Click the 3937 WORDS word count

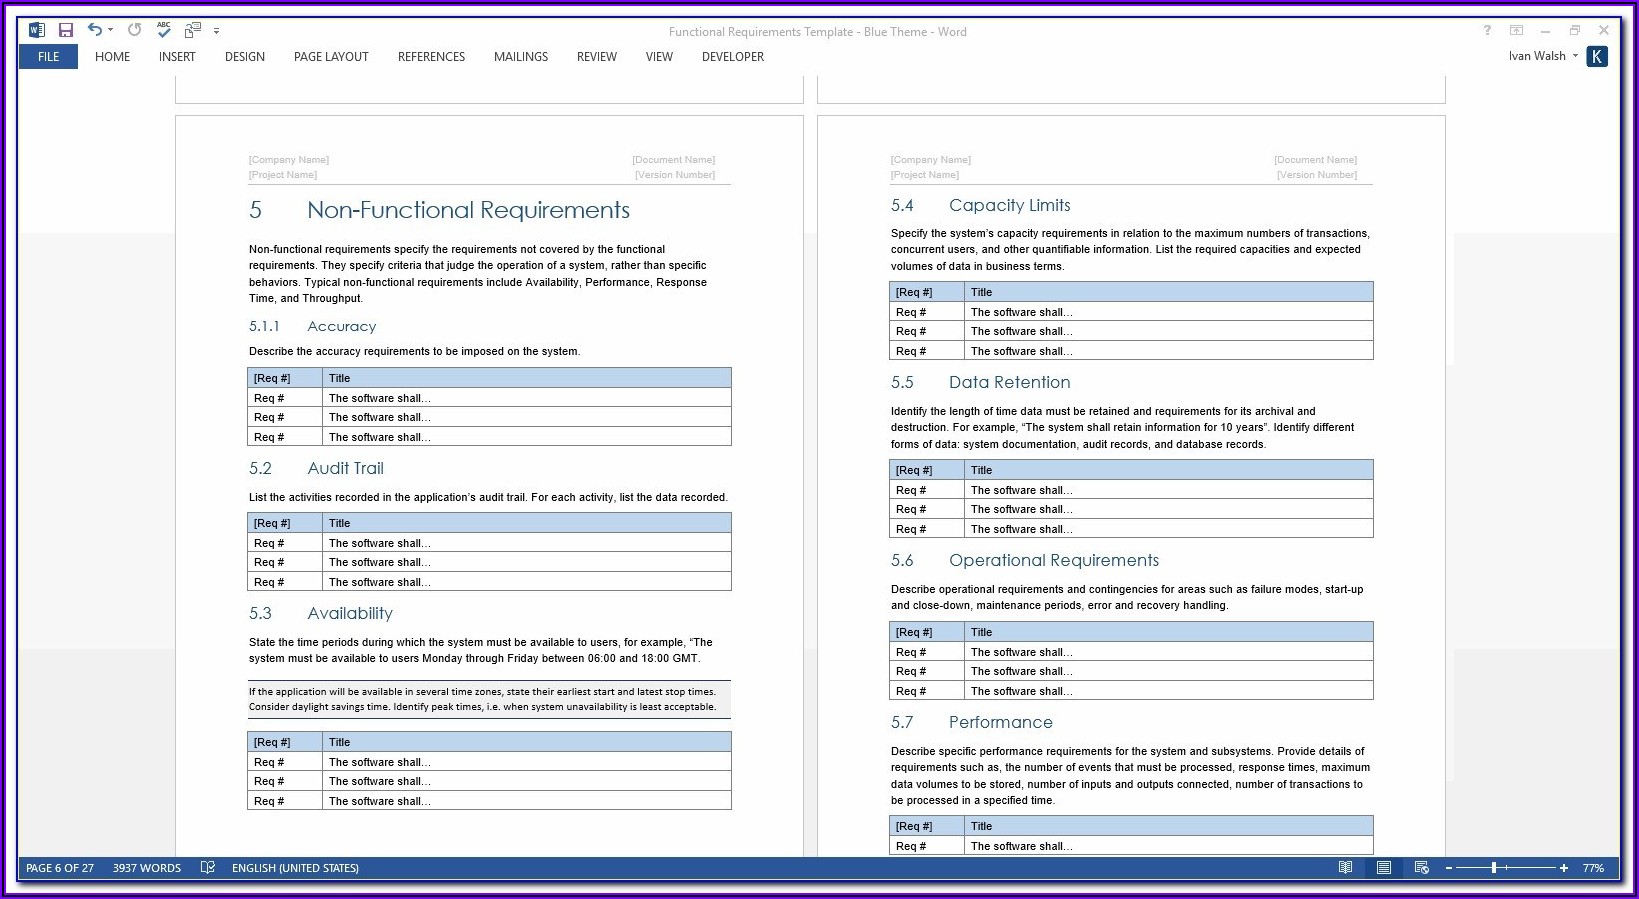click(x=146, y=868)
